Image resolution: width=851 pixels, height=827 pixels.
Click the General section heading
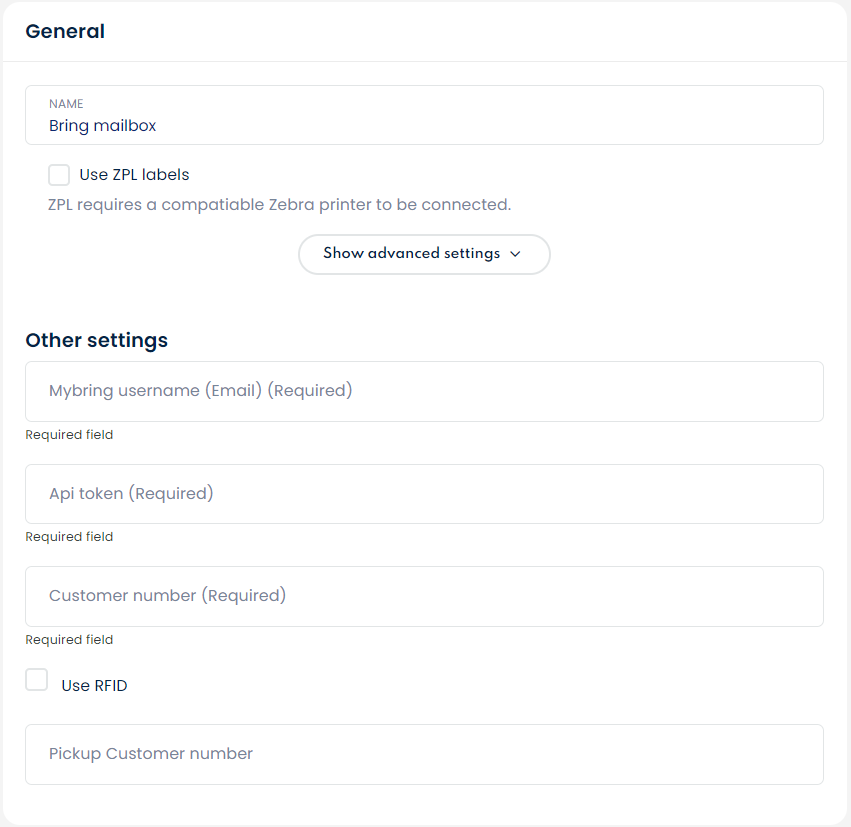(x=65, y=31)
